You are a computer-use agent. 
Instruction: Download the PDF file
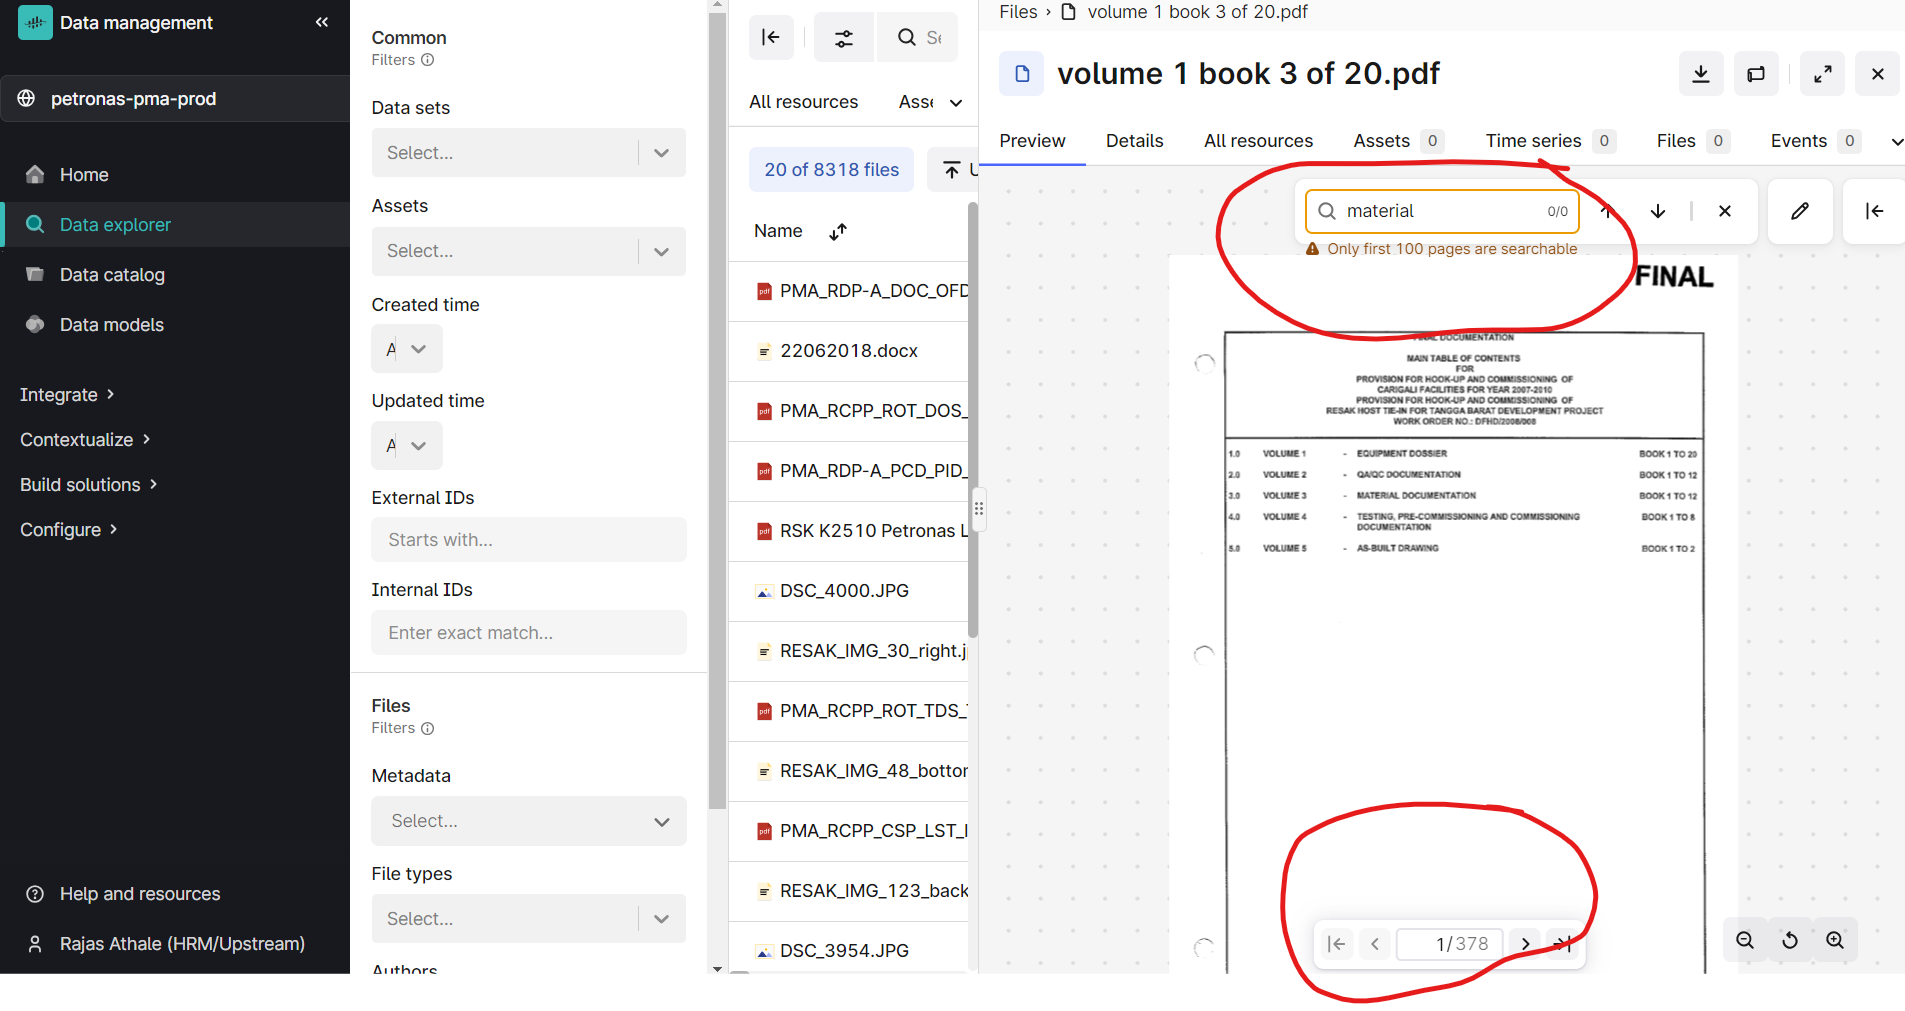click(x=1701, y=74)
